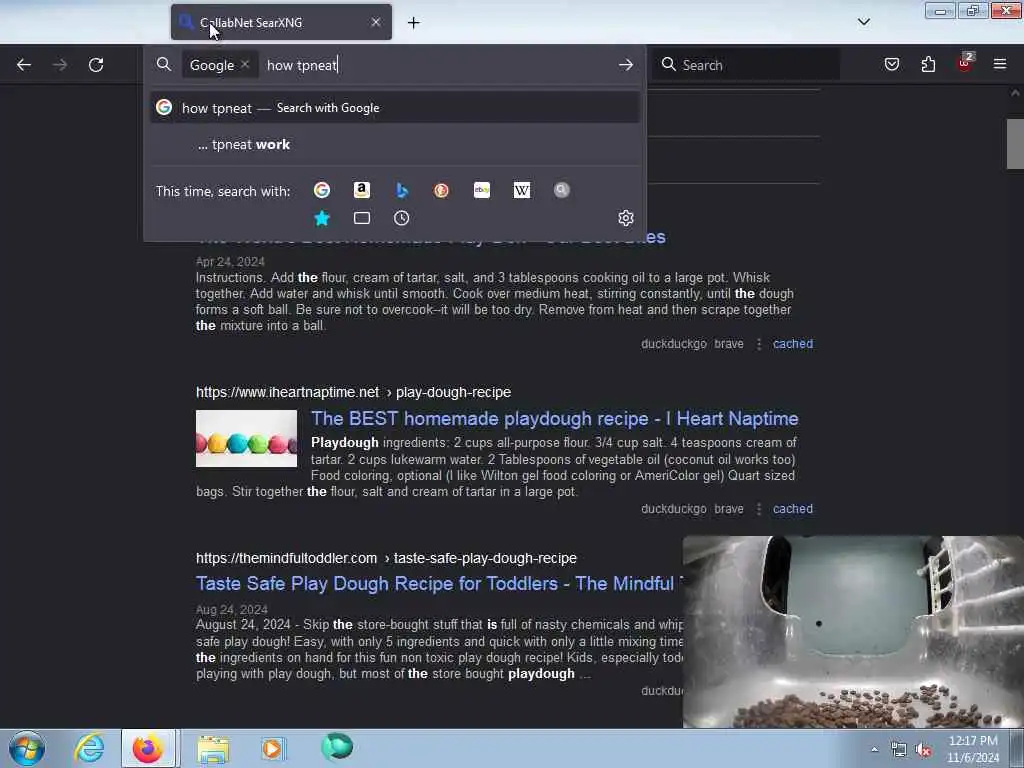
Task: Open the Firefox hamburger menu
Action: (x=1000, y=64)
